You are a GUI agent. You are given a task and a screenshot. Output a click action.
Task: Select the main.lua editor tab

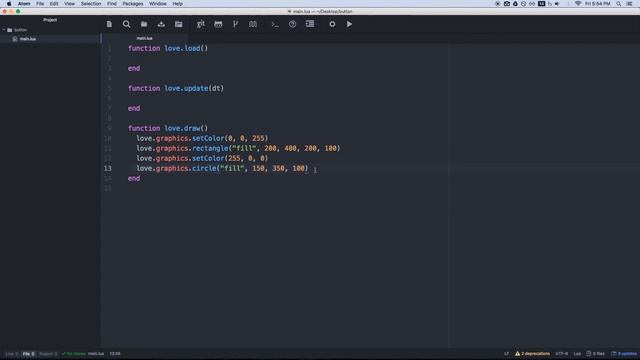(x=144, y=38)
